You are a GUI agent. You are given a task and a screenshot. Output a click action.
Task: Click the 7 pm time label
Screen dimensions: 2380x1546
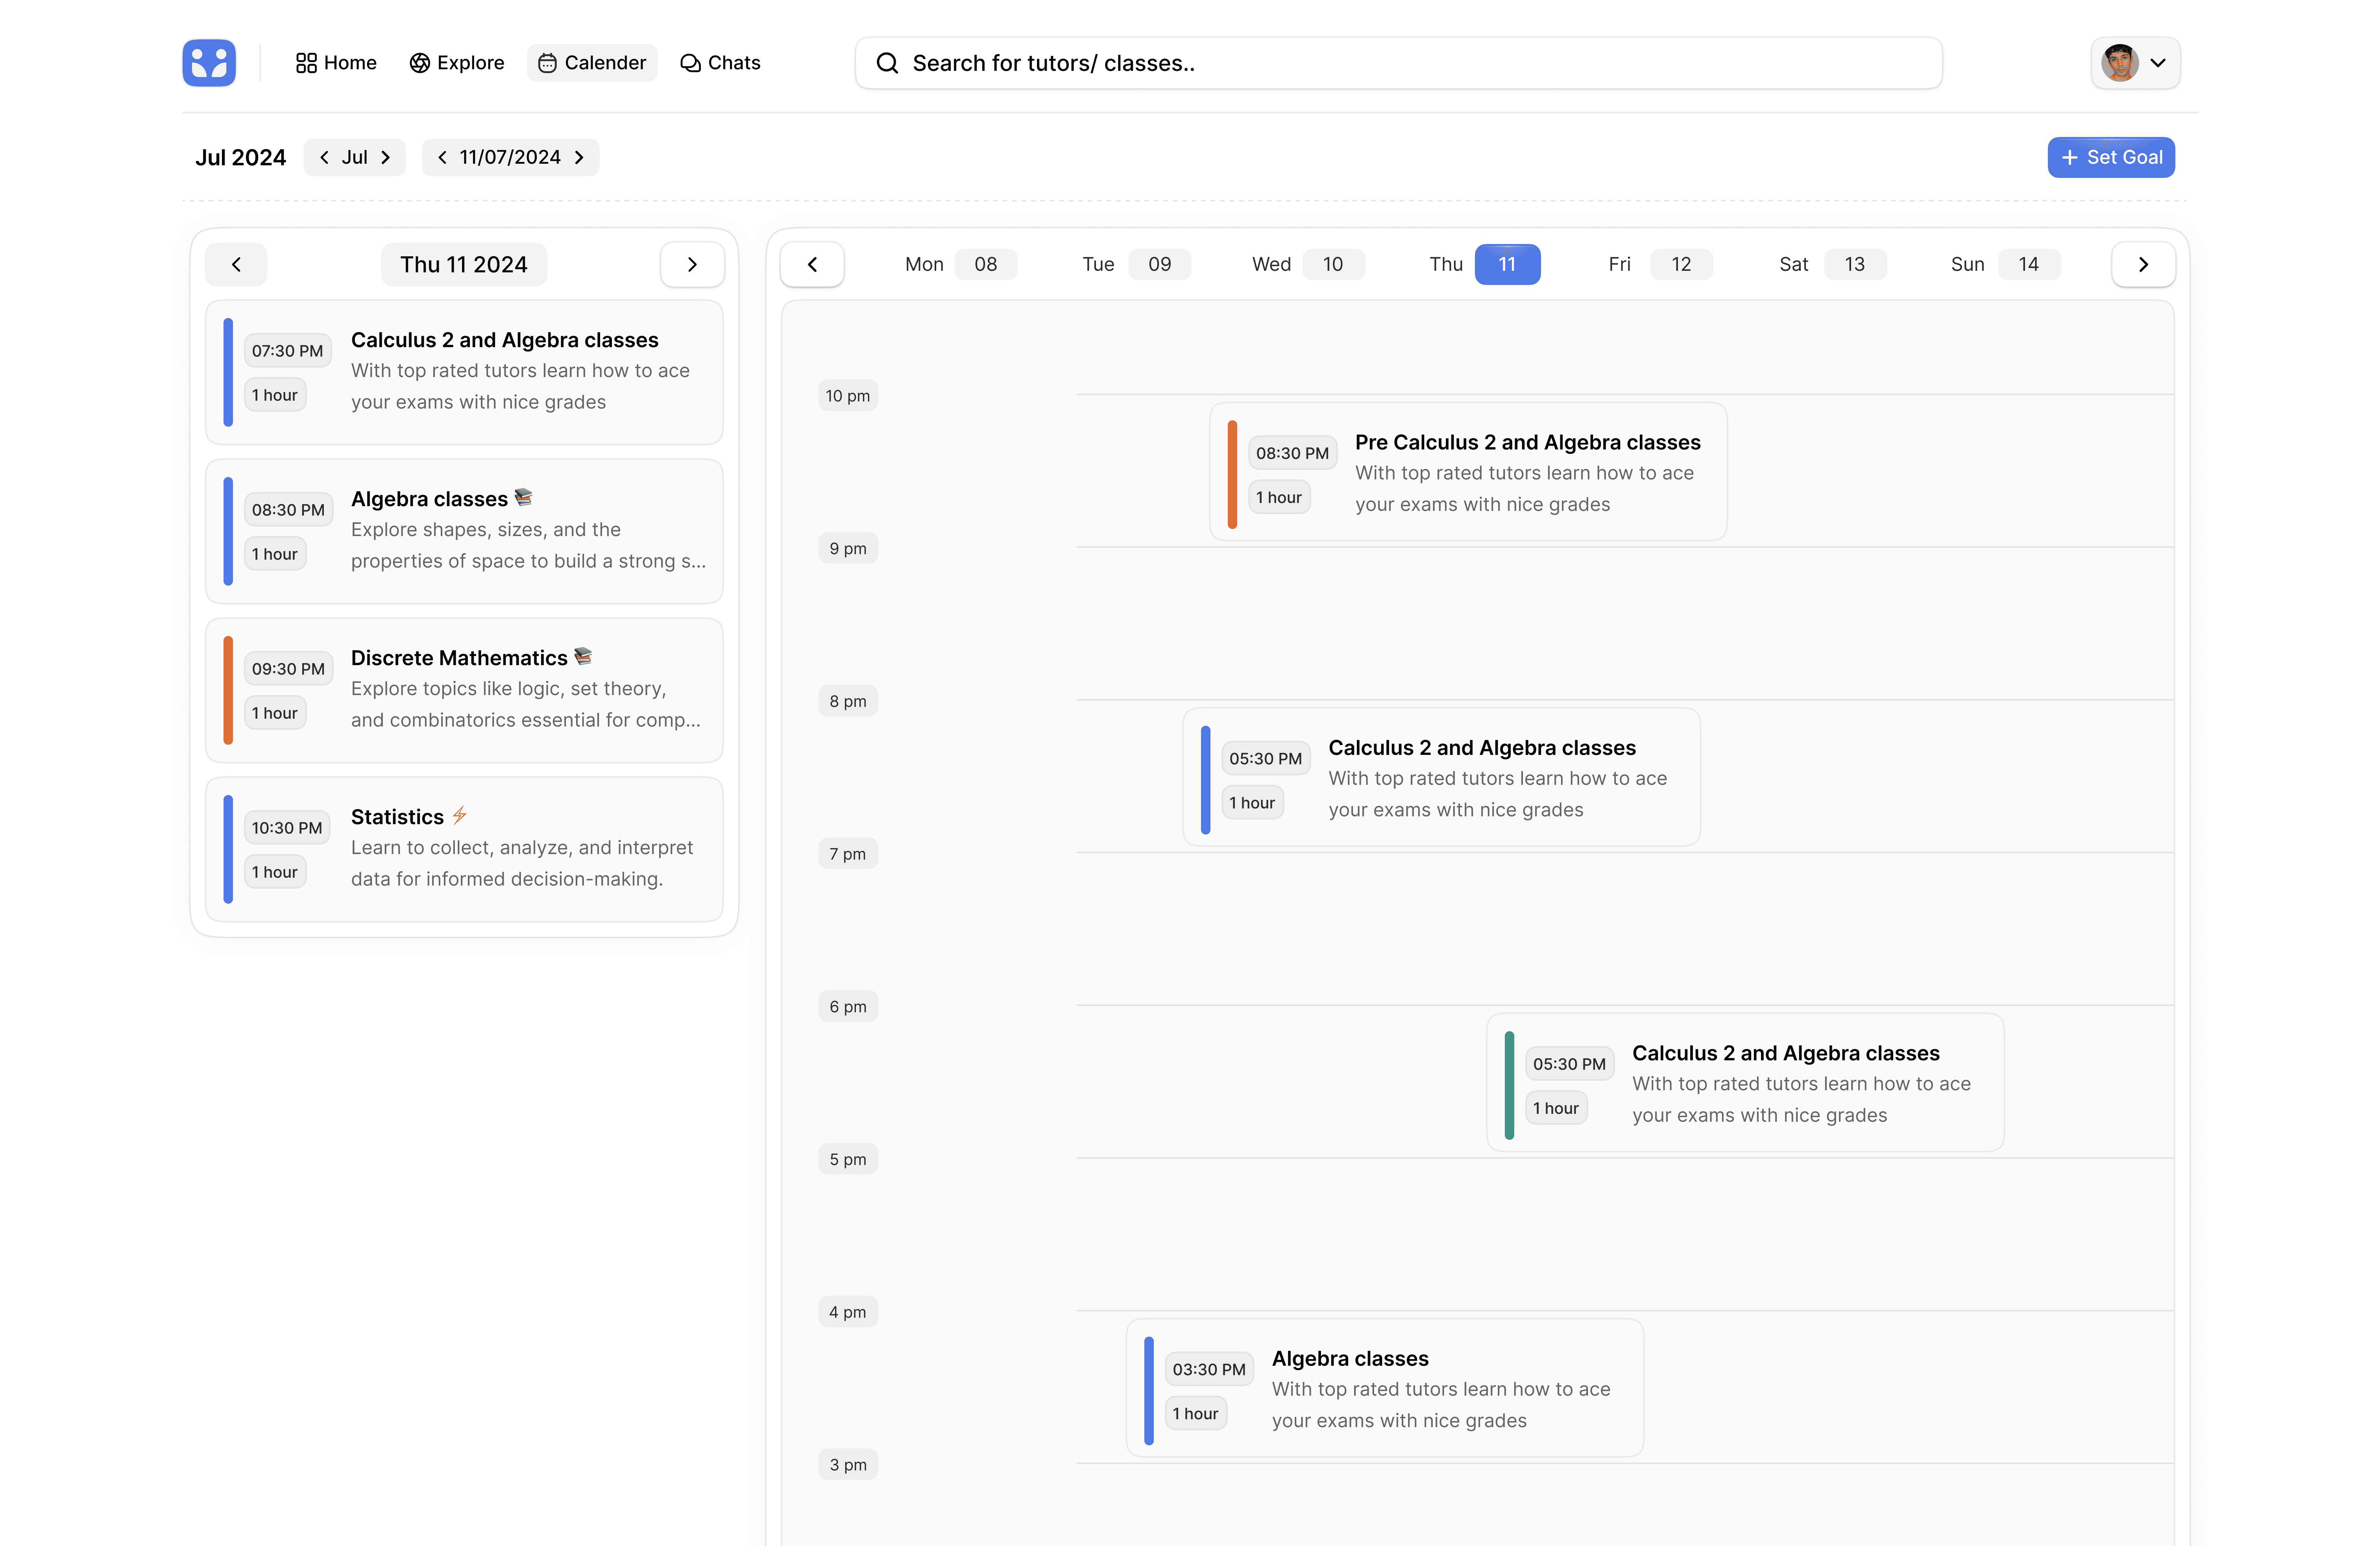pos(848,854)
